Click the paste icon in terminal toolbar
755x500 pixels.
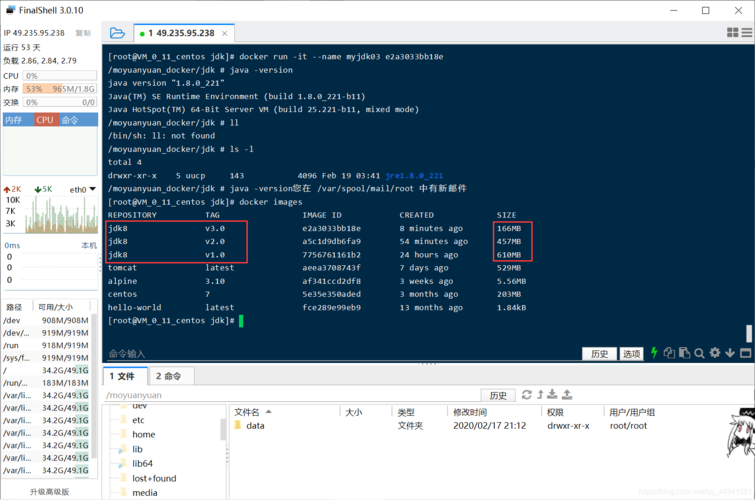(684, 353)
